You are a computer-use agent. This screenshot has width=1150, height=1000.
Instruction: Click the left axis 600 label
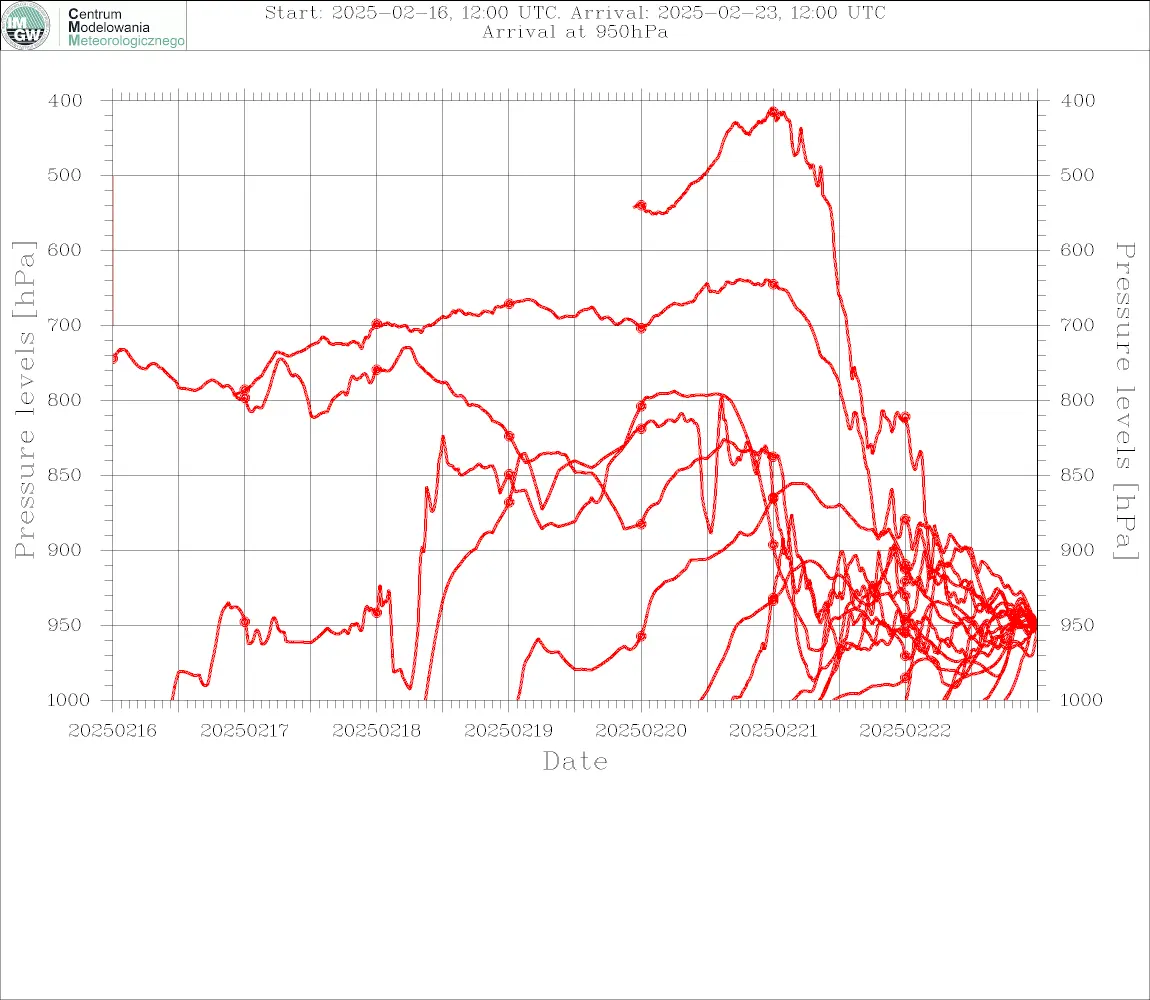(x=65, y=250)
